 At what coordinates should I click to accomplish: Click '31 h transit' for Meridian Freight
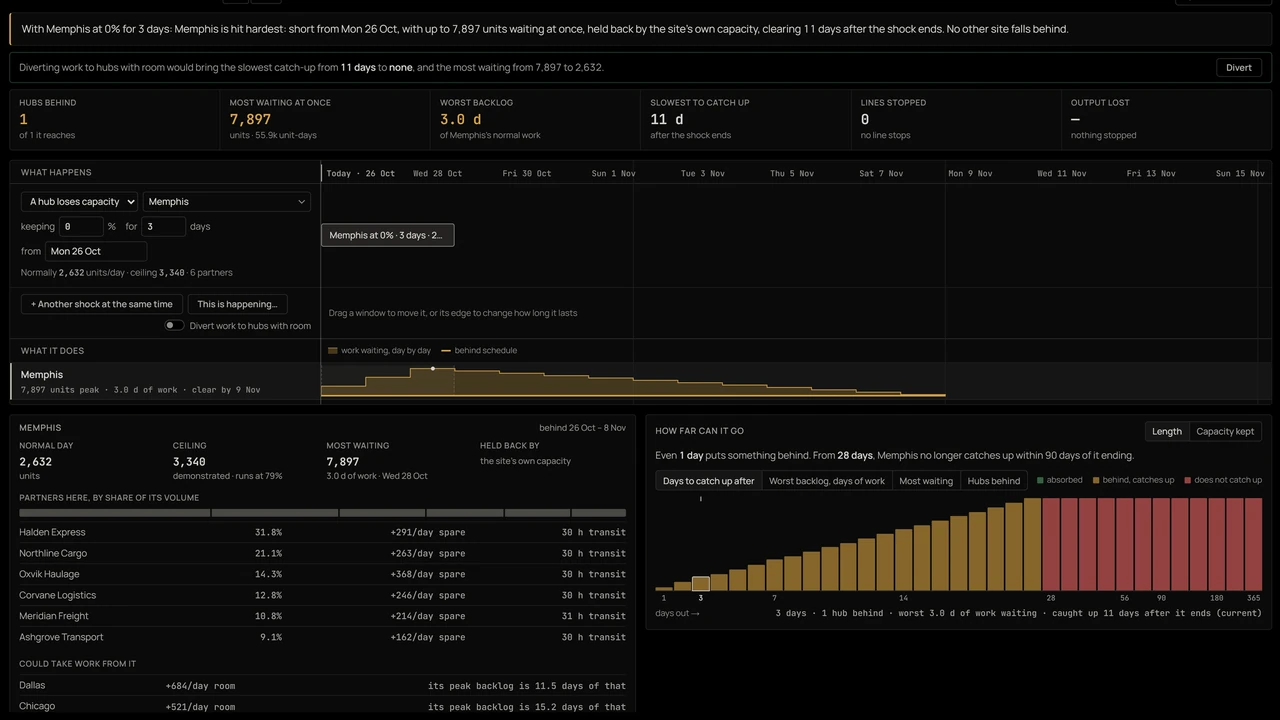[x=594, y=617]
